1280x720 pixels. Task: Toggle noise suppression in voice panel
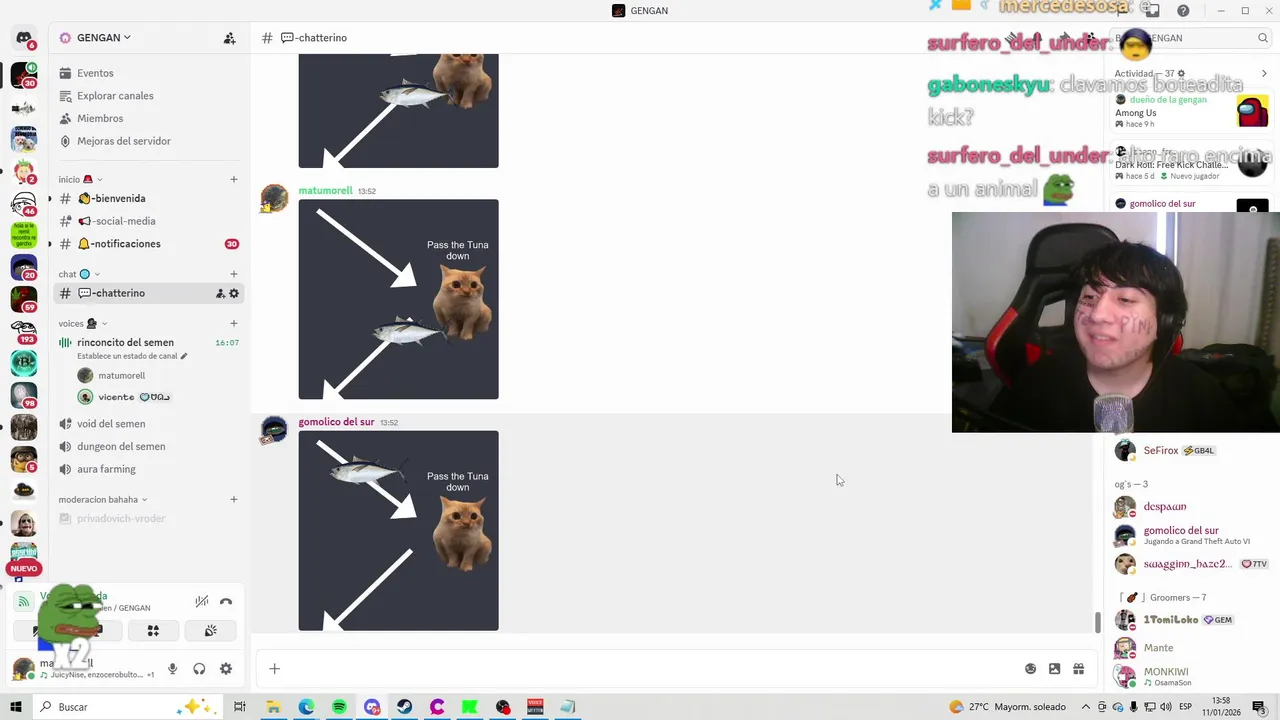tap(202, 601)
